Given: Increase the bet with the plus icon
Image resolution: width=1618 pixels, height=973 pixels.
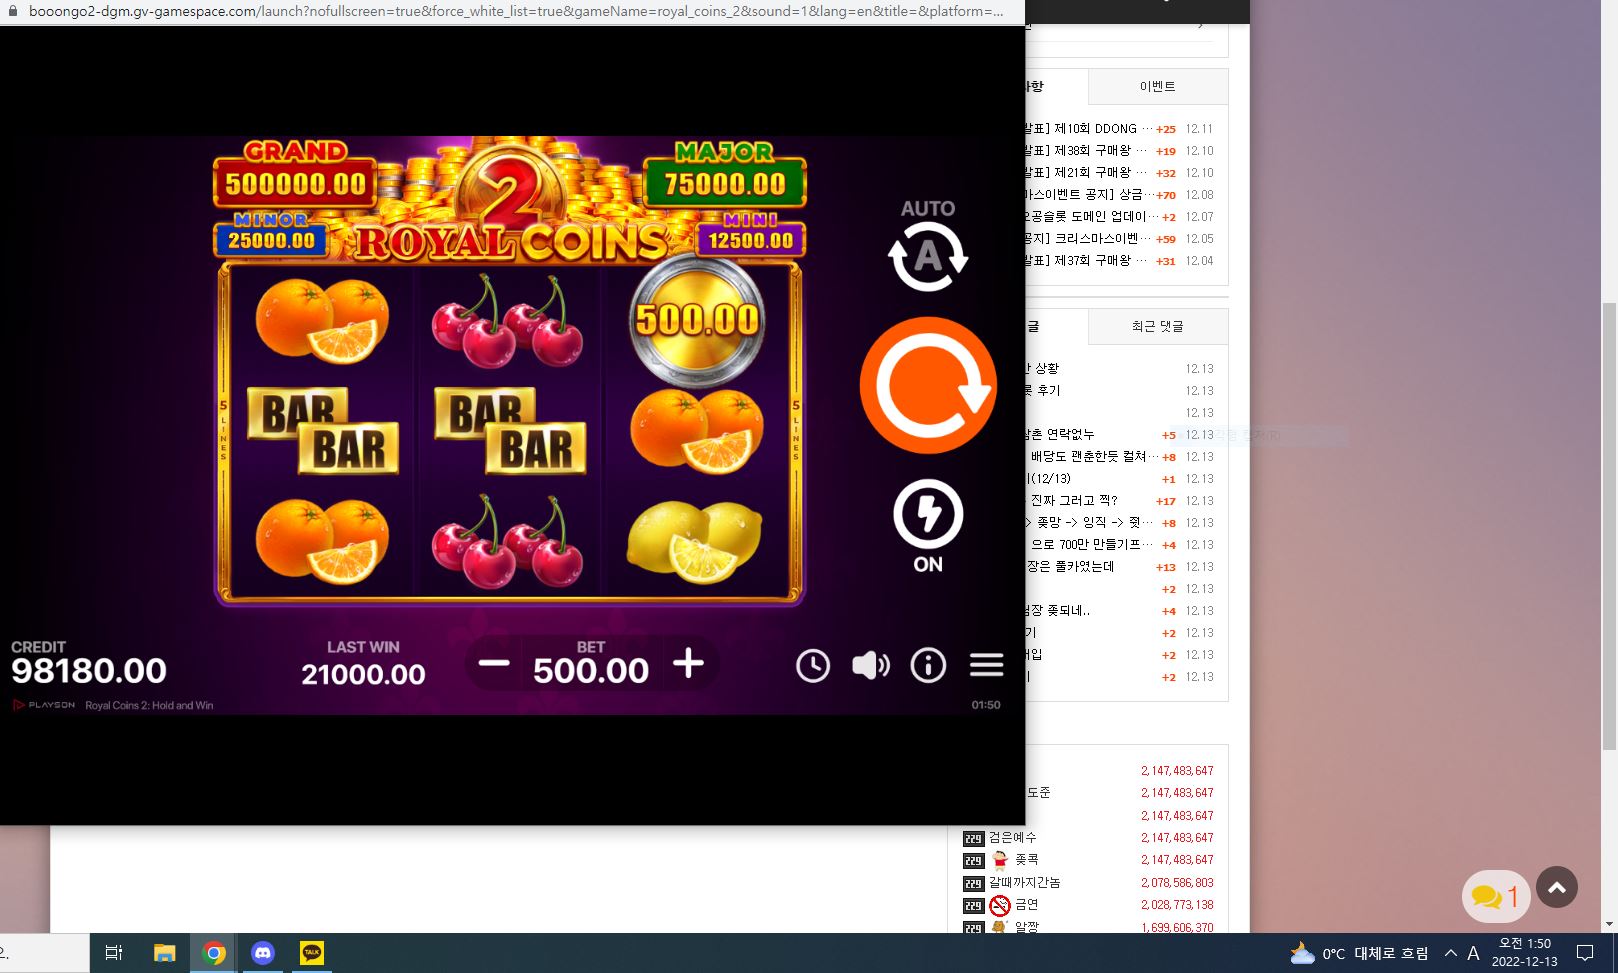Looking at the screenshot, I should coord(688,663).
